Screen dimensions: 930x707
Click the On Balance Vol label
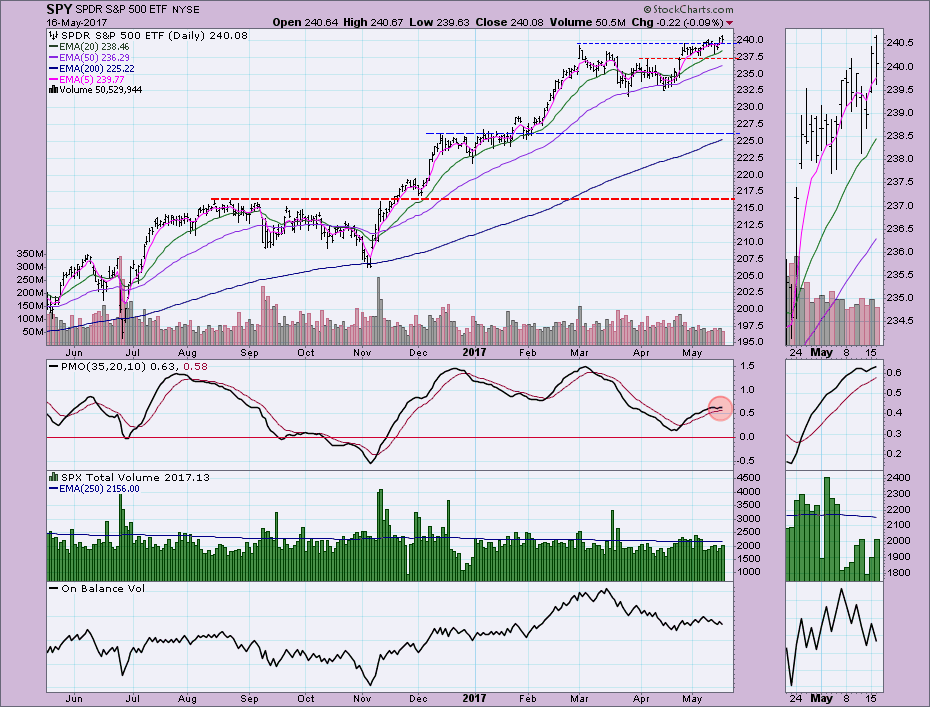[97, 588]
